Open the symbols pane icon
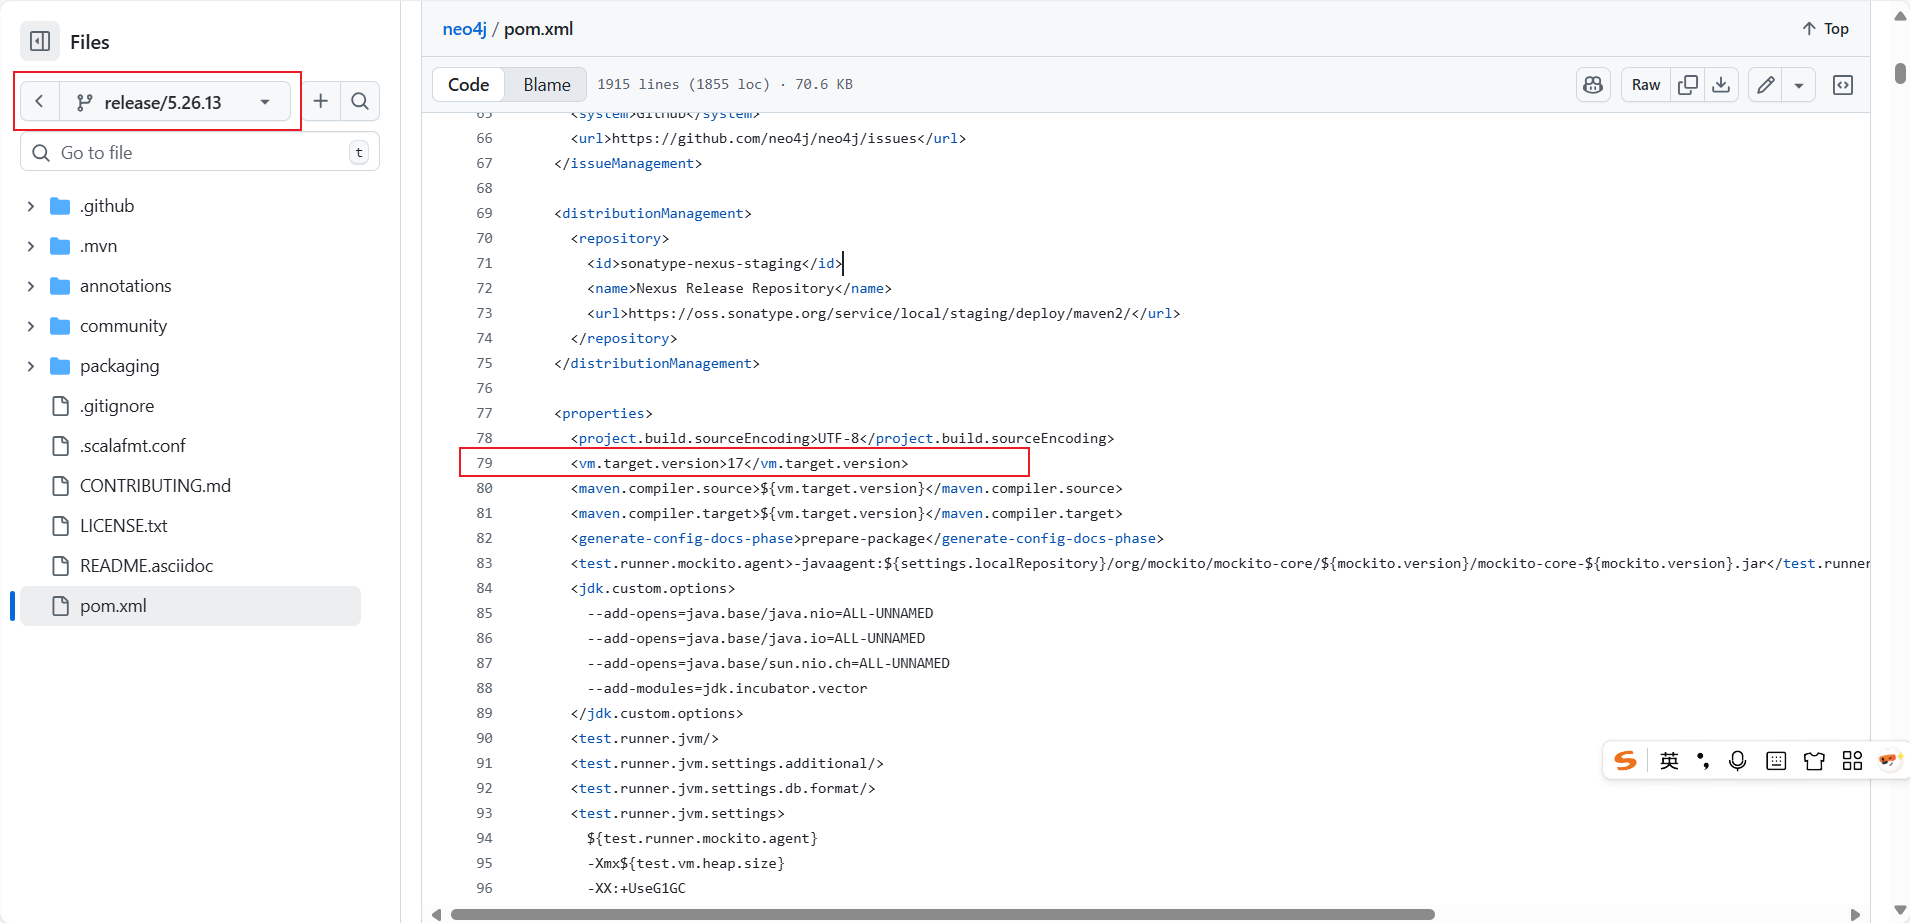The height and width of the screenshot is (923, 1910). (x=1843, y=85)
